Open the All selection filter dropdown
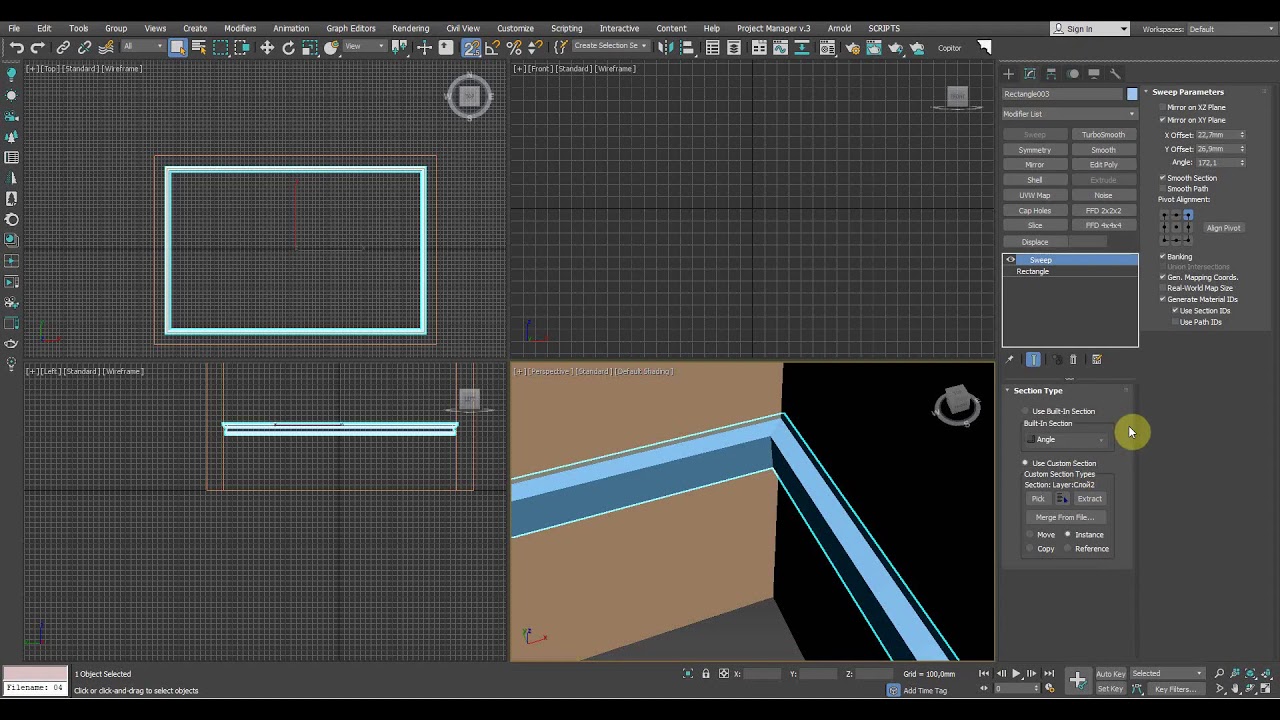The image size is (1280, 720). [x=142, y=47]
